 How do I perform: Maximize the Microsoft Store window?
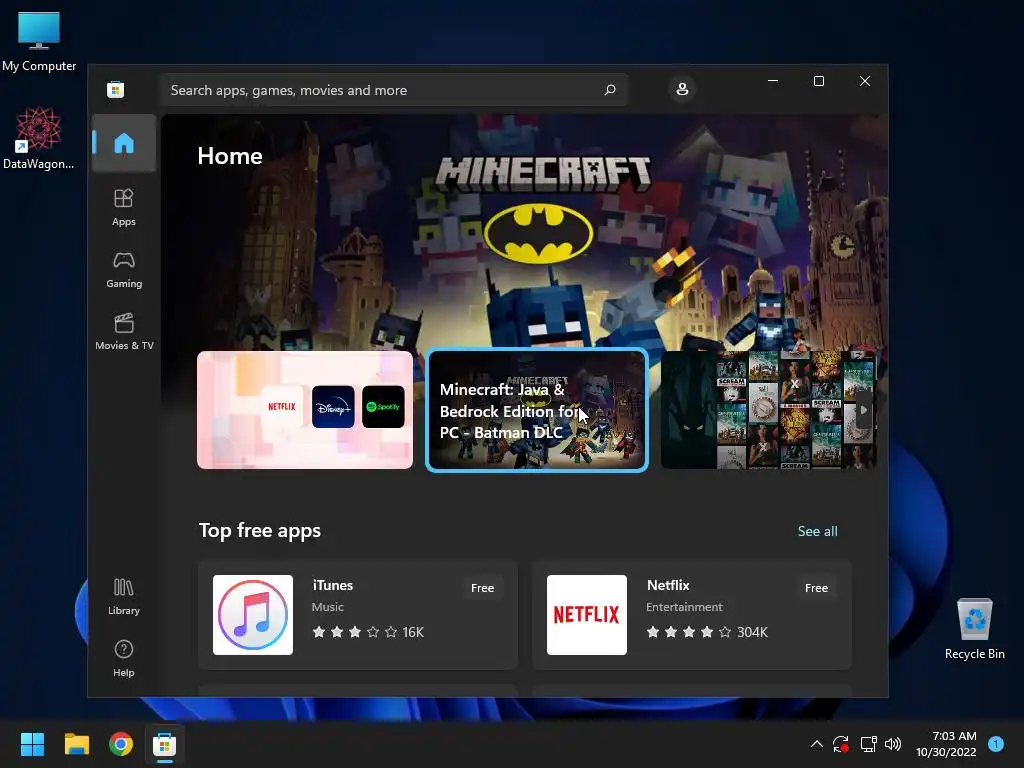(x=819, y=81)
